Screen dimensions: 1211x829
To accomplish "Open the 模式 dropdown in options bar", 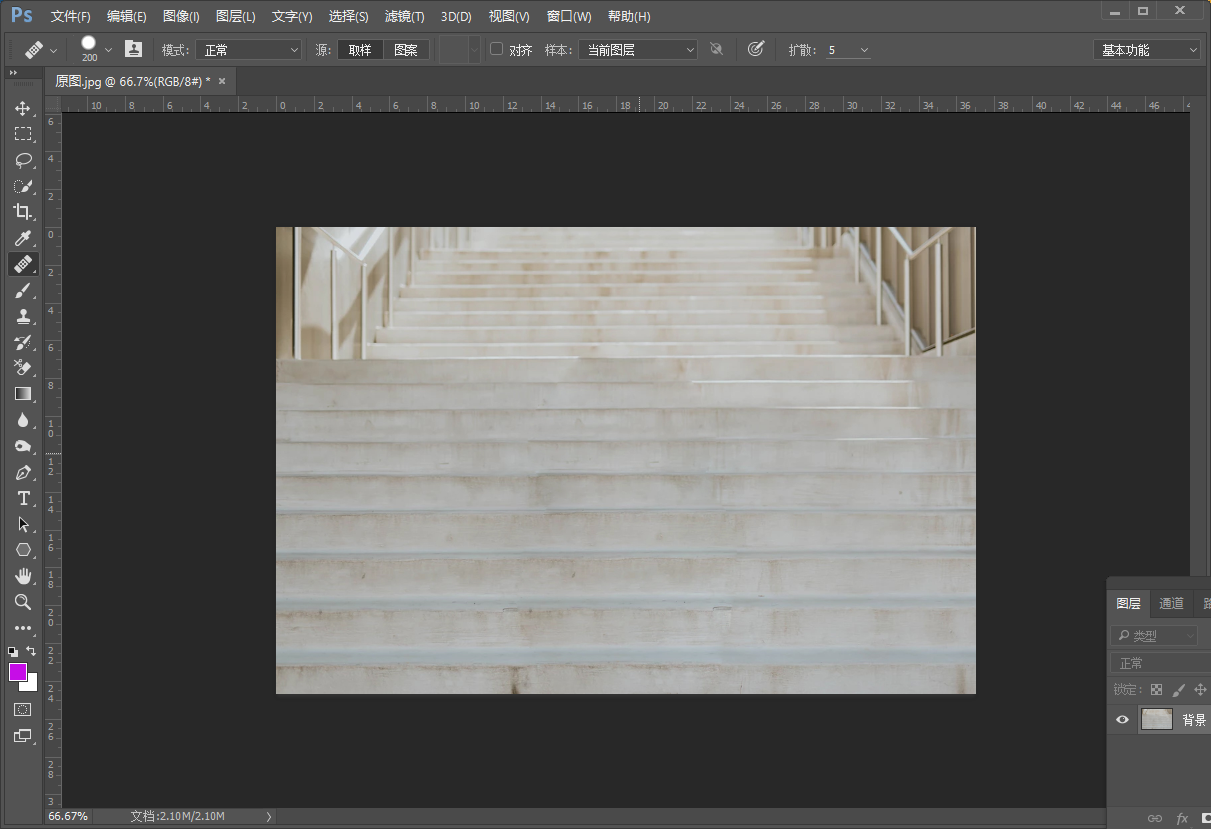I will [248, 50].
